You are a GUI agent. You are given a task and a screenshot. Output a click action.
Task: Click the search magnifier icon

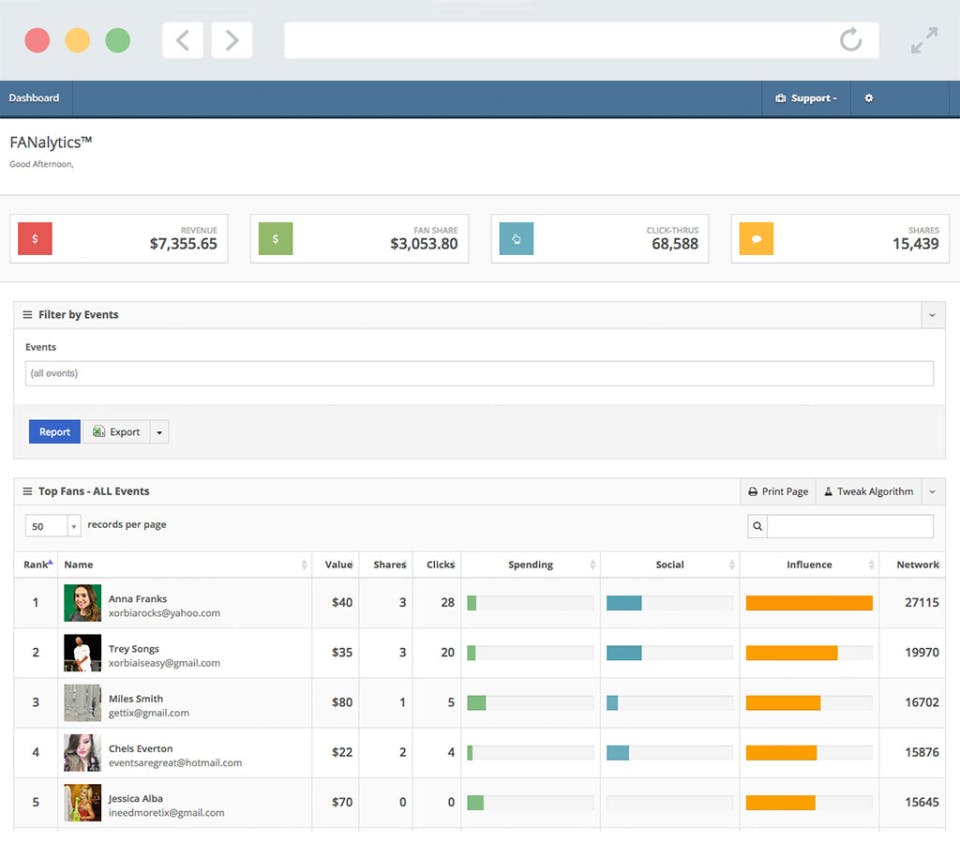click(x=757, y=526)
